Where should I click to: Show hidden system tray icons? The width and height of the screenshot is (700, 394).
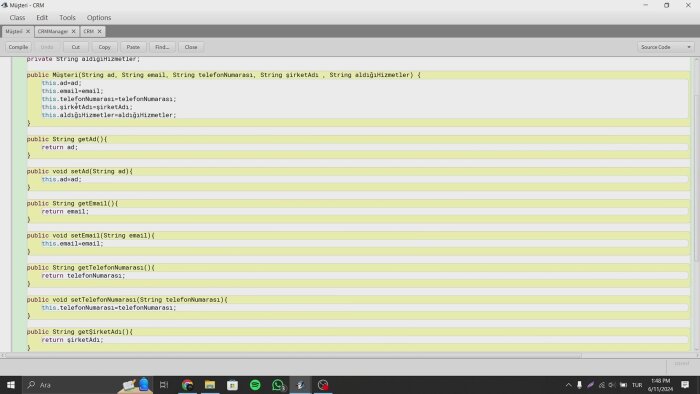(568, 385)
